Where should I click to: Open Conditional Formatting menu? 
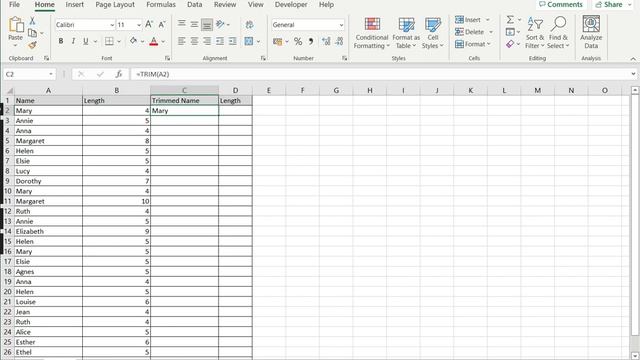371,33
